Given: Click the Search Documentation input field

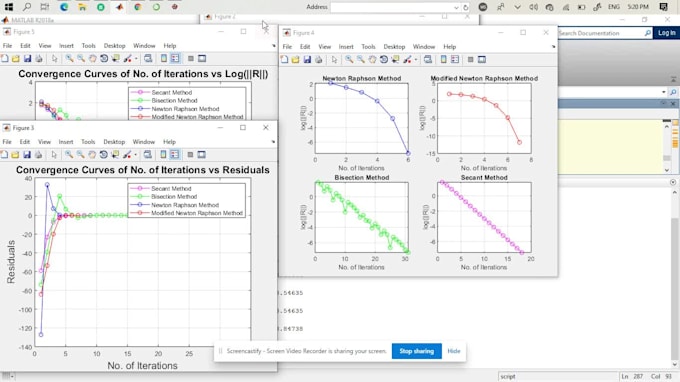Looking at the screenshot, I should [601, 33].
